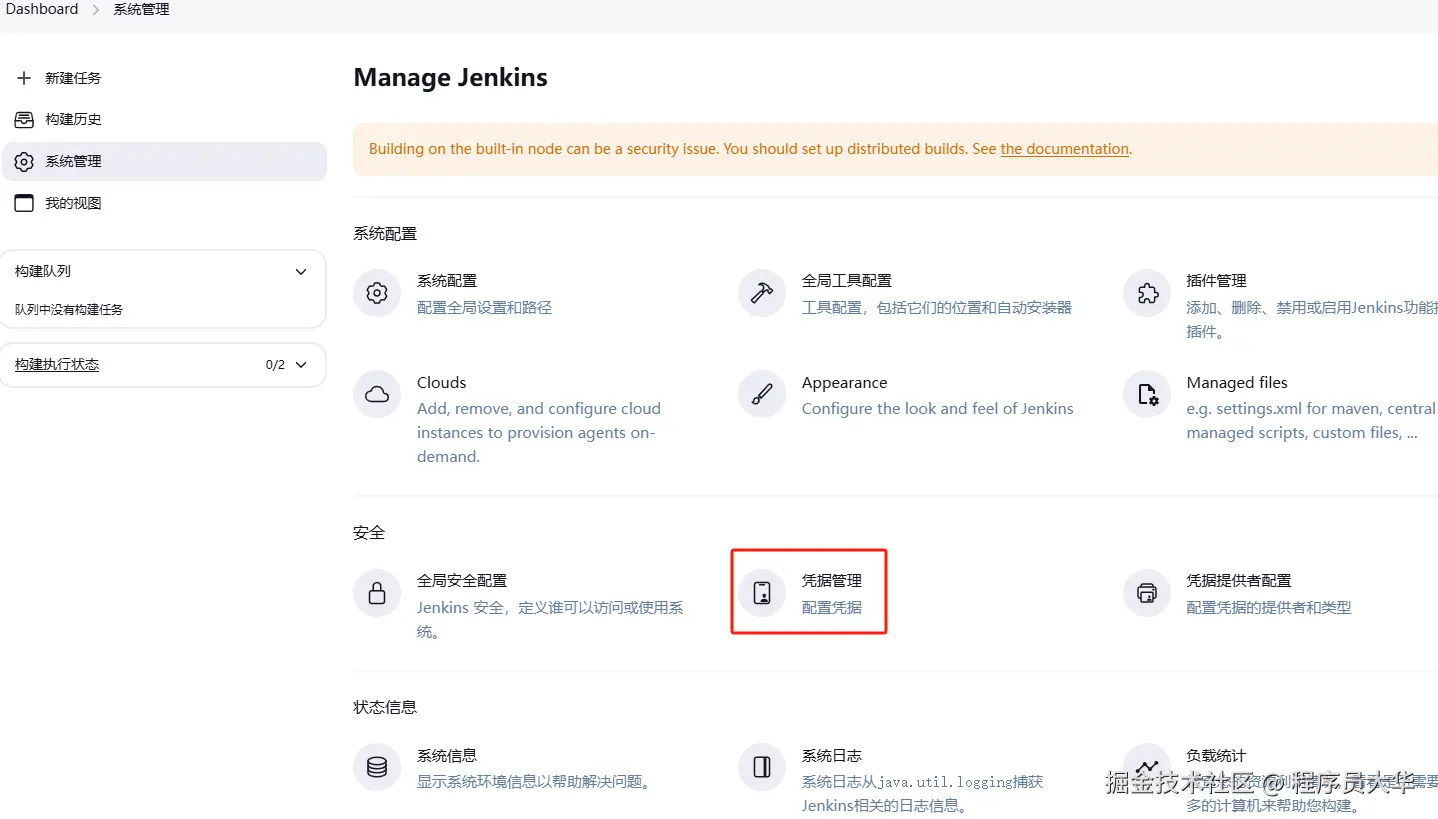Click 配置凭据 description text
Viewport: 1438px width, 819px height.
[832, 608]
